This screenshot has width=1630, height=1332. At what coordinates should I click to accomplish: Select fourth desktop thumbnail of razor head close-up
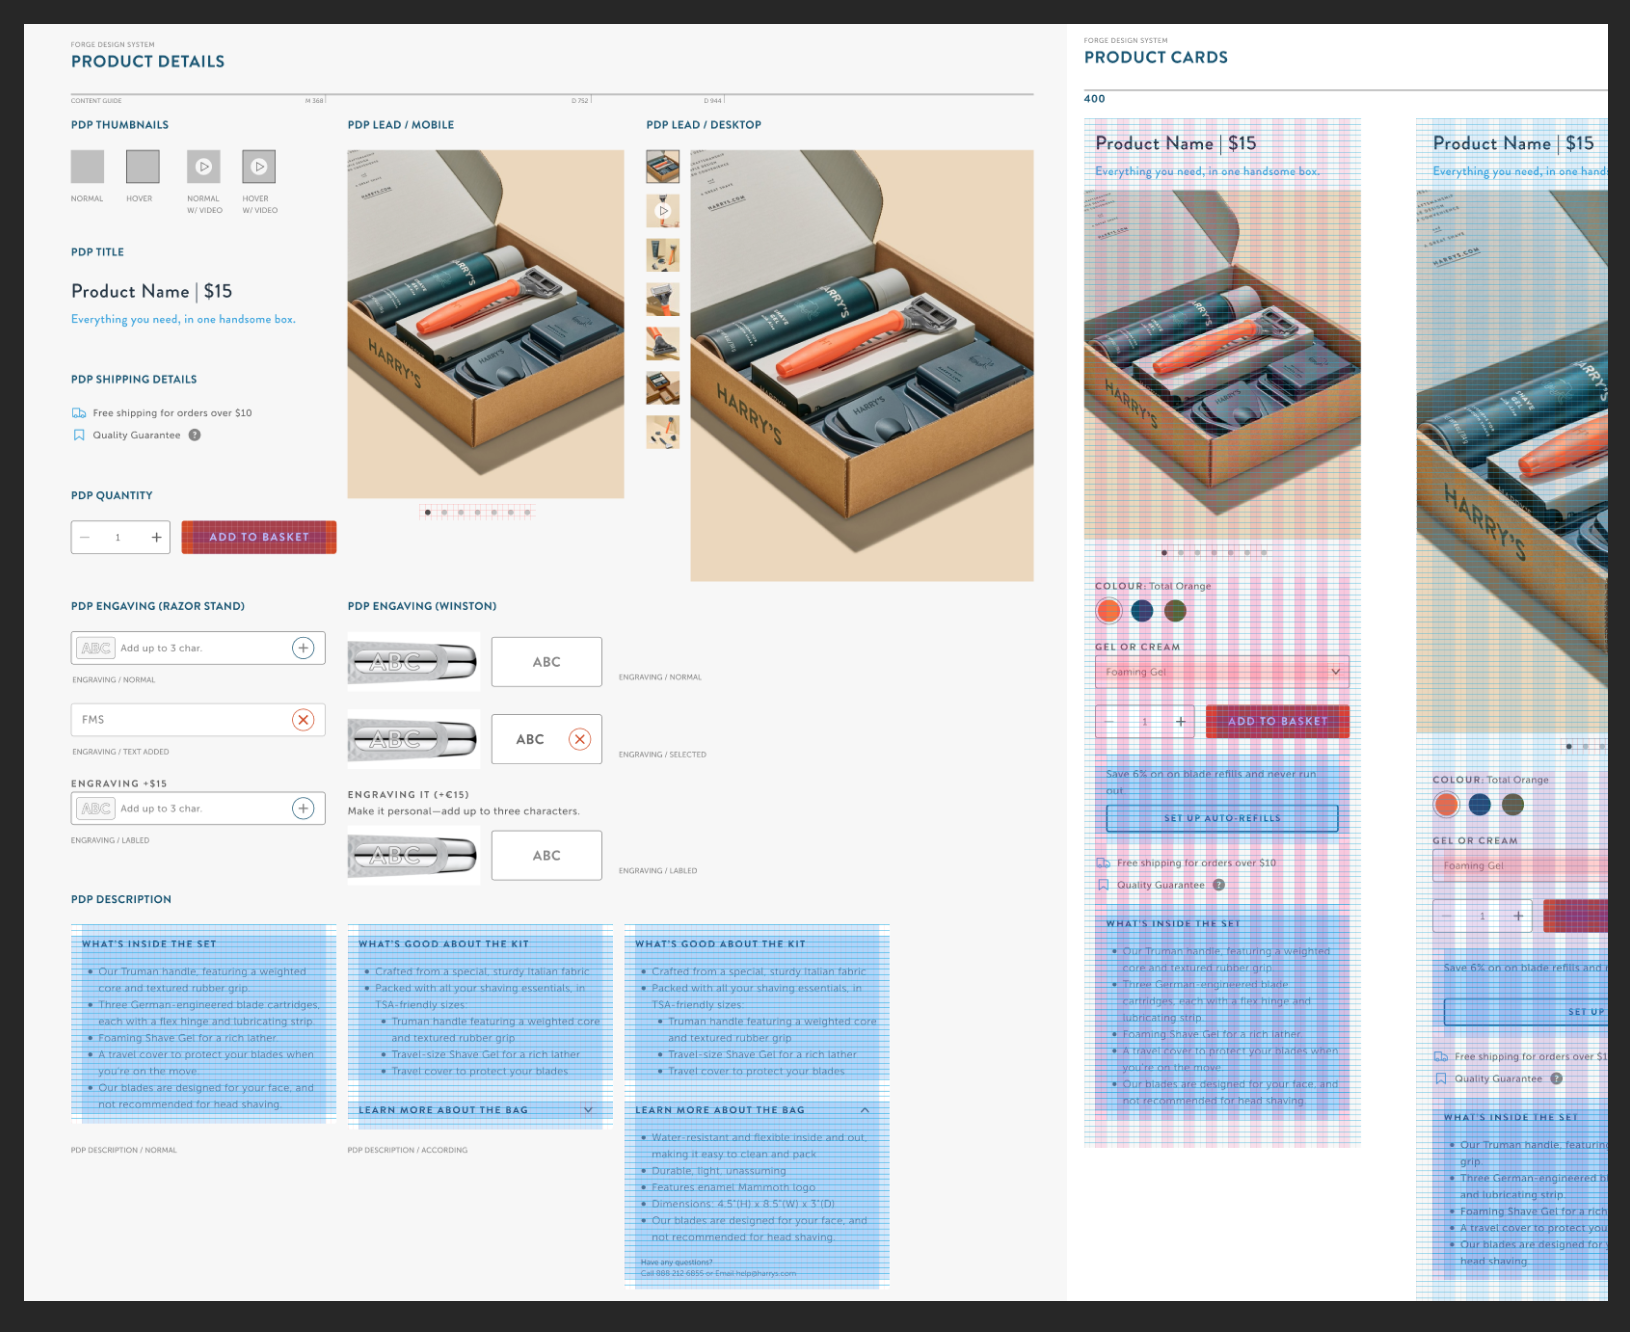pyautogui.click(x=663, y=299)
